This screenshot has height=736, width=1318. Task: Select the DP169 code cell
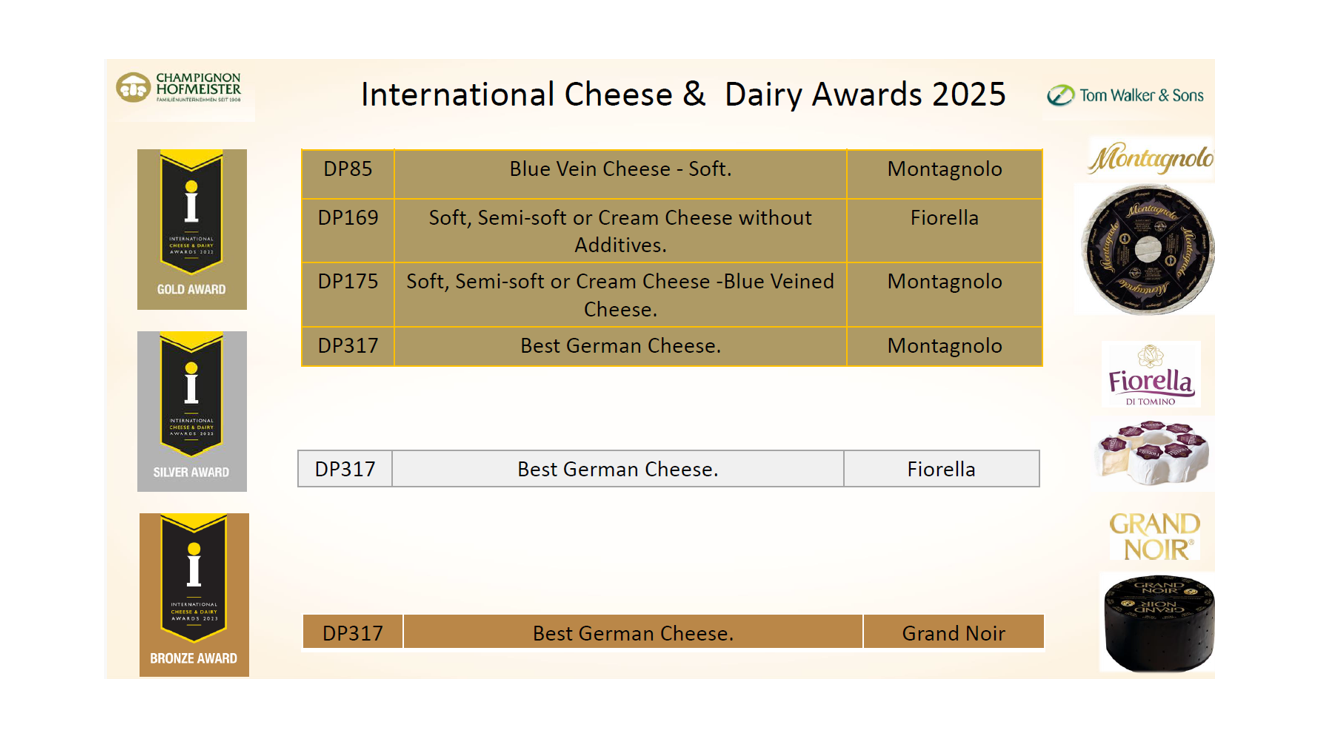click(348, 231)
